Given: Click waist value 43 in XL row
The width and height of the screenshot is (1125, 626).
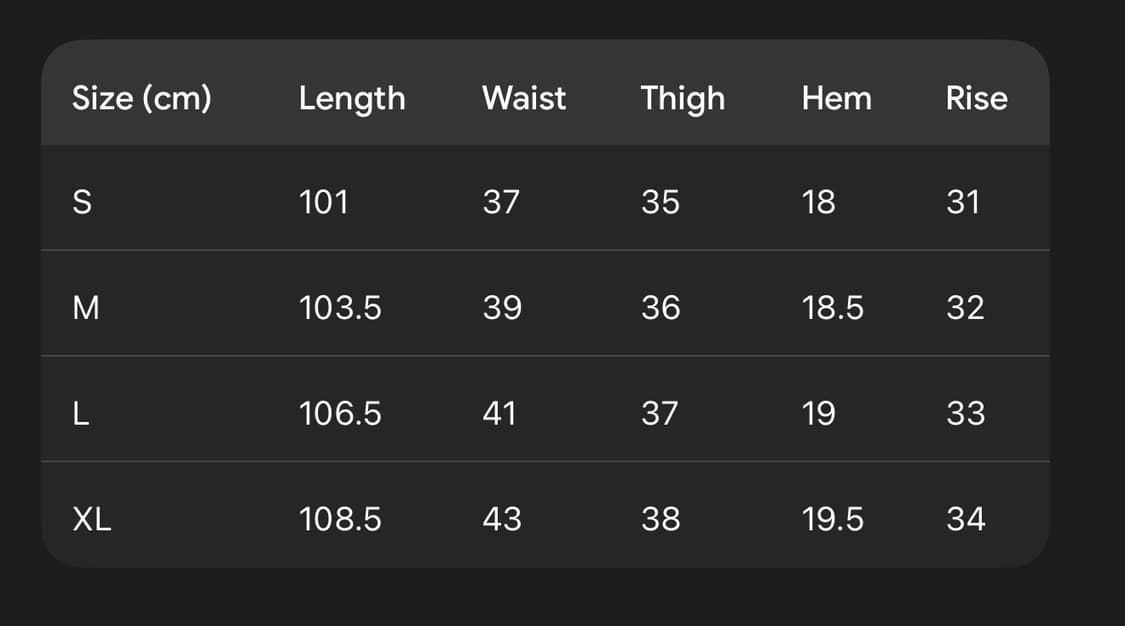Looking at the screenshot, I should pyautogui.click(x=502, y=519).
